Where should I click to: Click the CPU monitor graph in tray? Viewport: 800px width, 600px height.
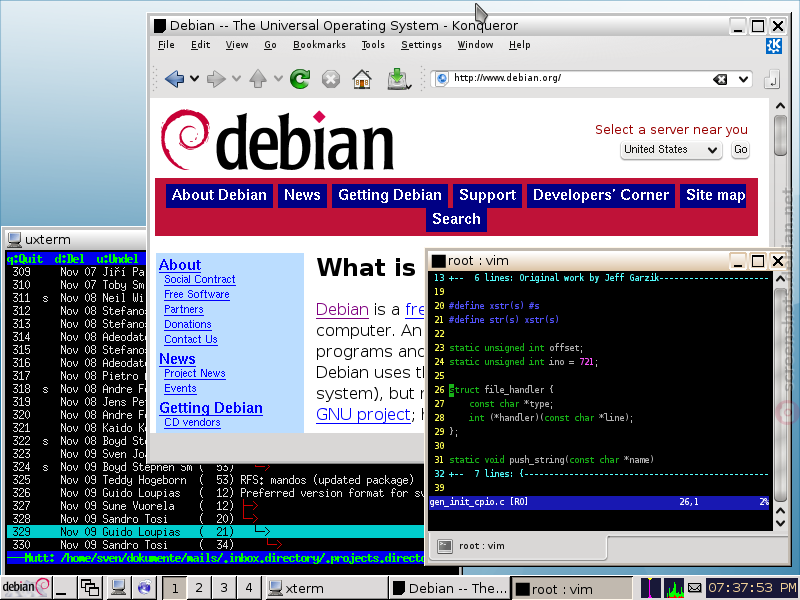pos(673,588)
